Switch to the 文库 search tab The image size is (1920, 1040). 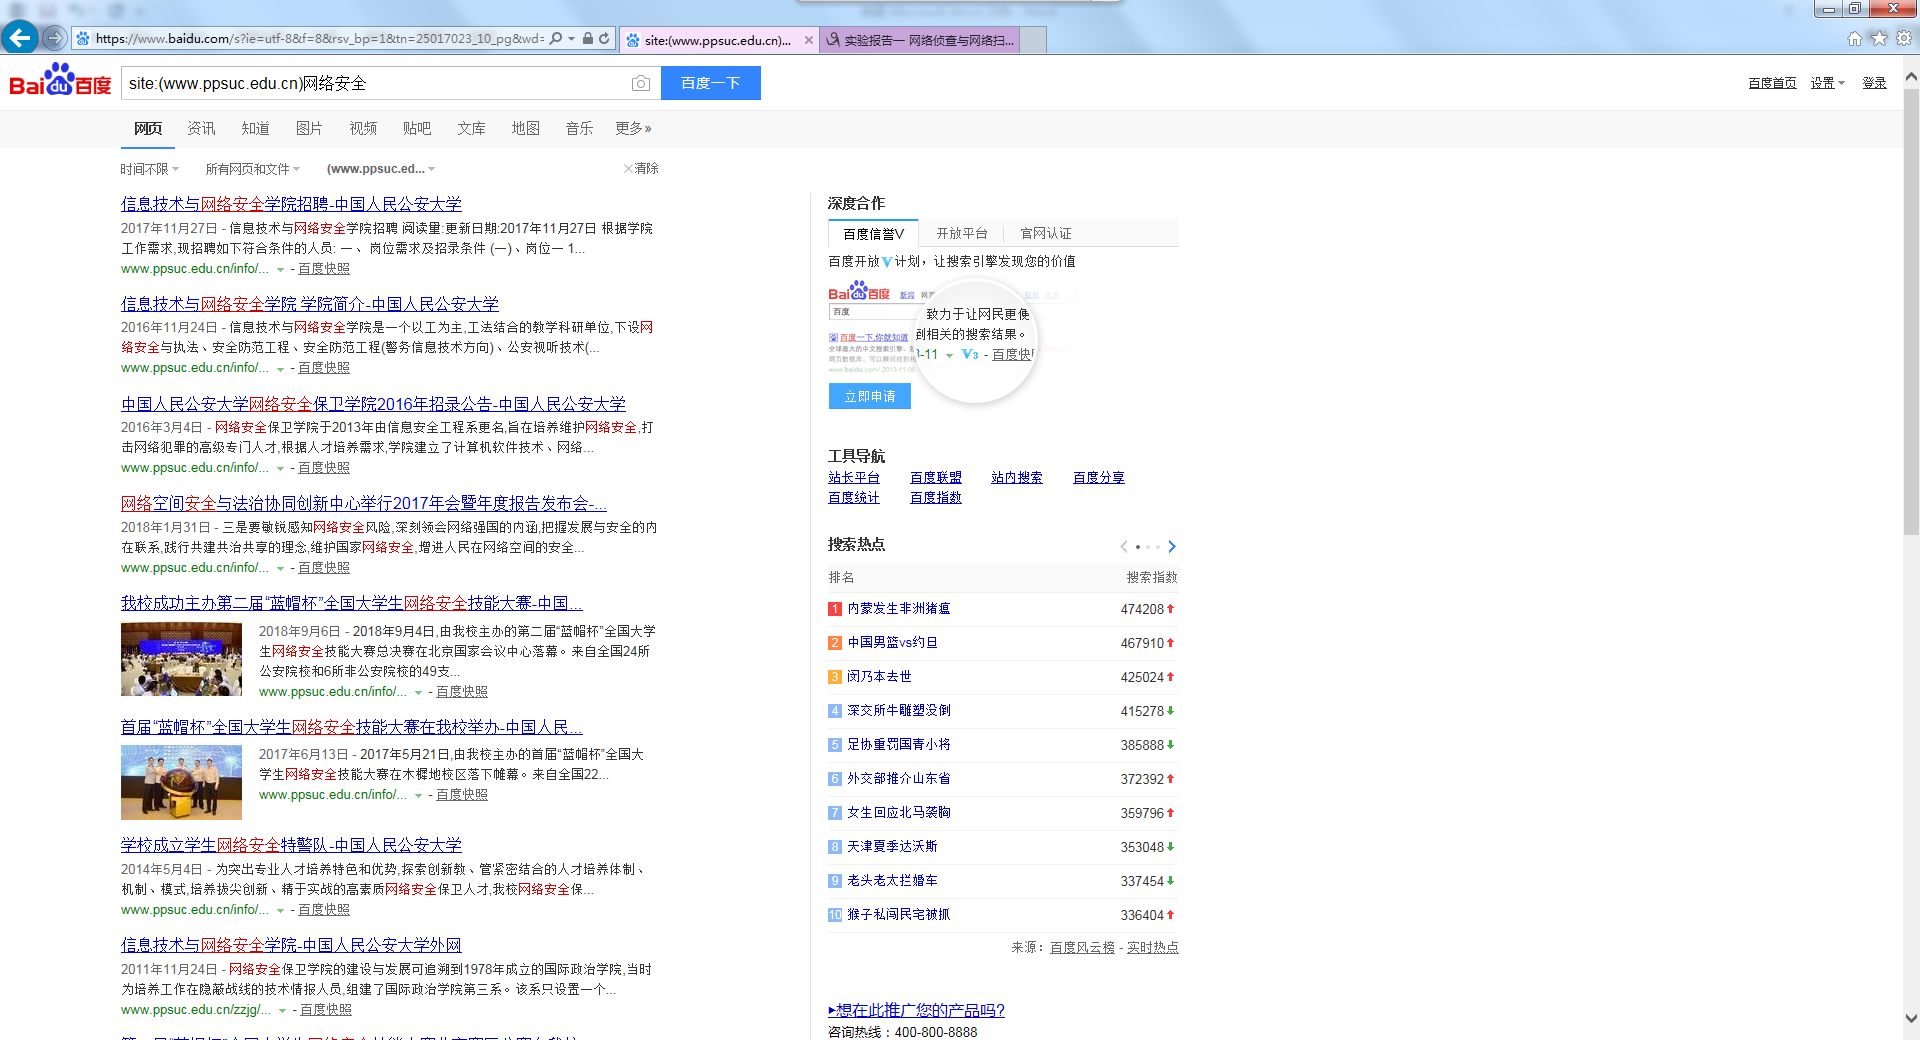click(471, 128)
